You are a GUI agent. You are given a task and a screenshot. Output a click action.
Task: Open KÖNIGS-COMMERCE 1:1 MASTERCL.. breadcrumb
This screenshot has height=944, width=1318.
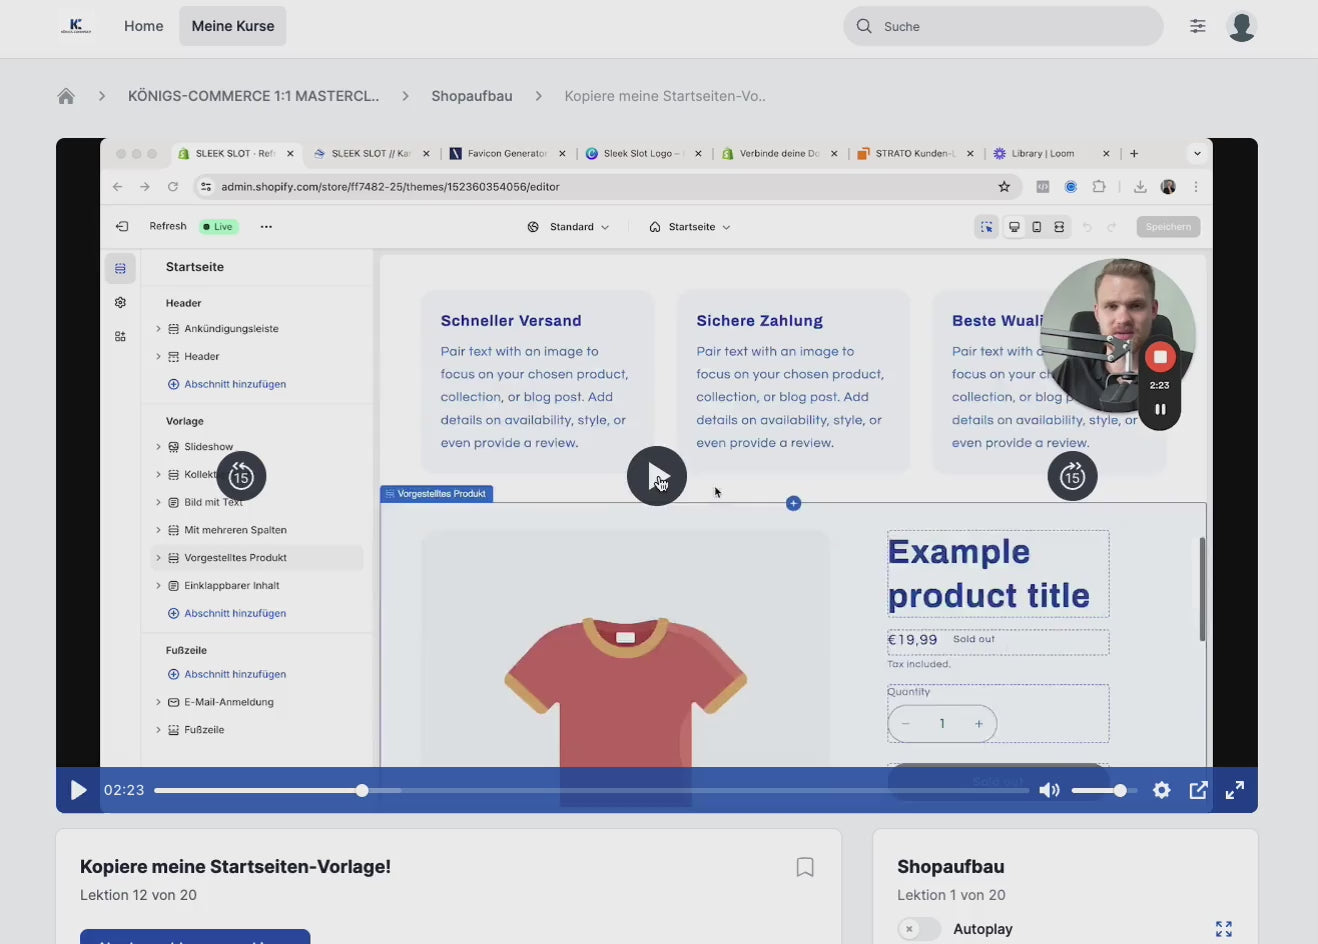(253, 96)
